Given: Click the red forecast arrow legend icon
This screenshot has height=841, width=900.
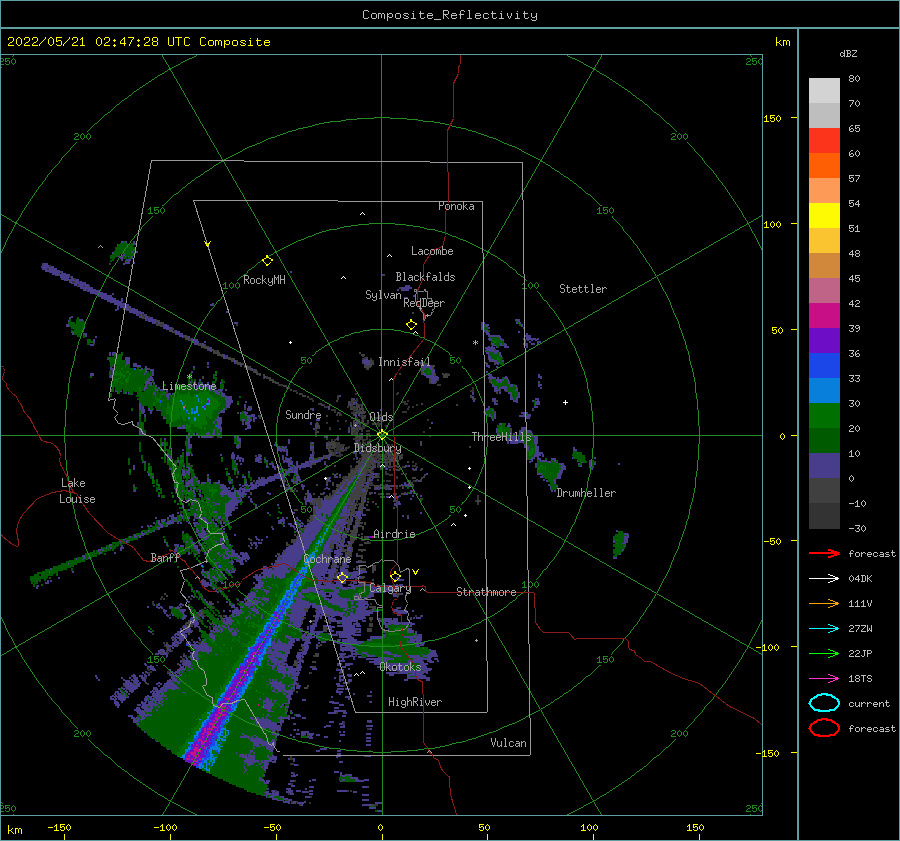Looking at the screenshot, I should click(x=824, y=553).
